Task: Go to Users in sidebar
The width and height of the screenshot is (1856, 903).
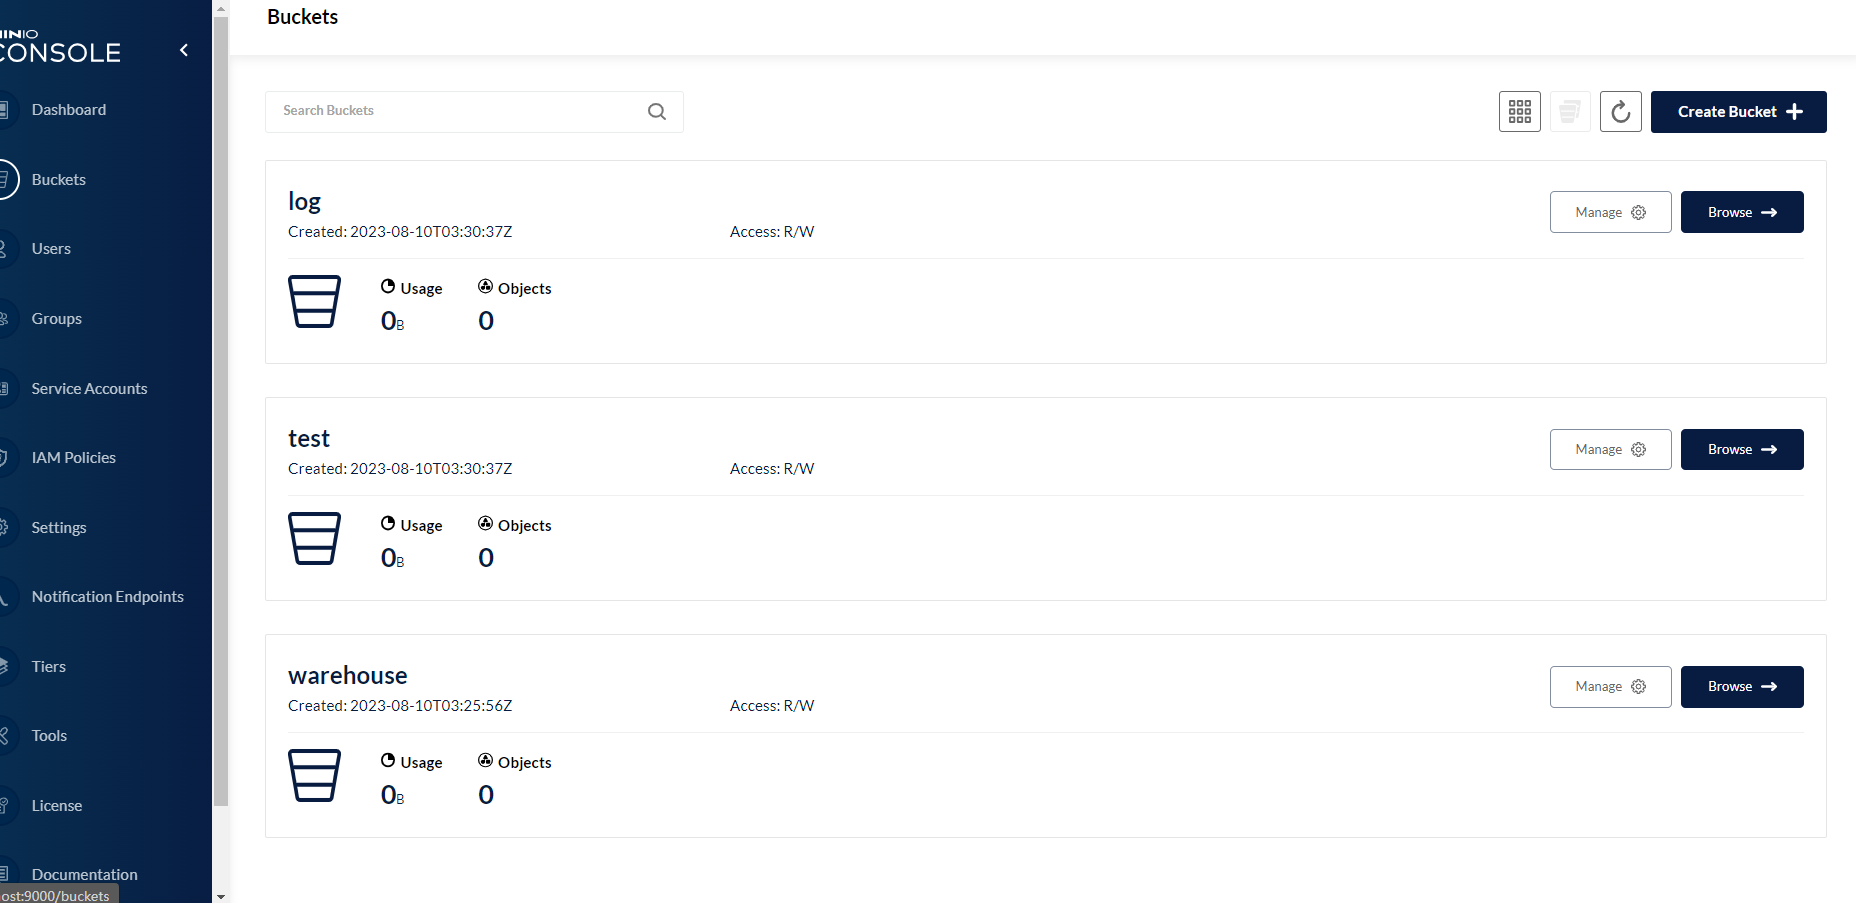Action: point(51,249)
